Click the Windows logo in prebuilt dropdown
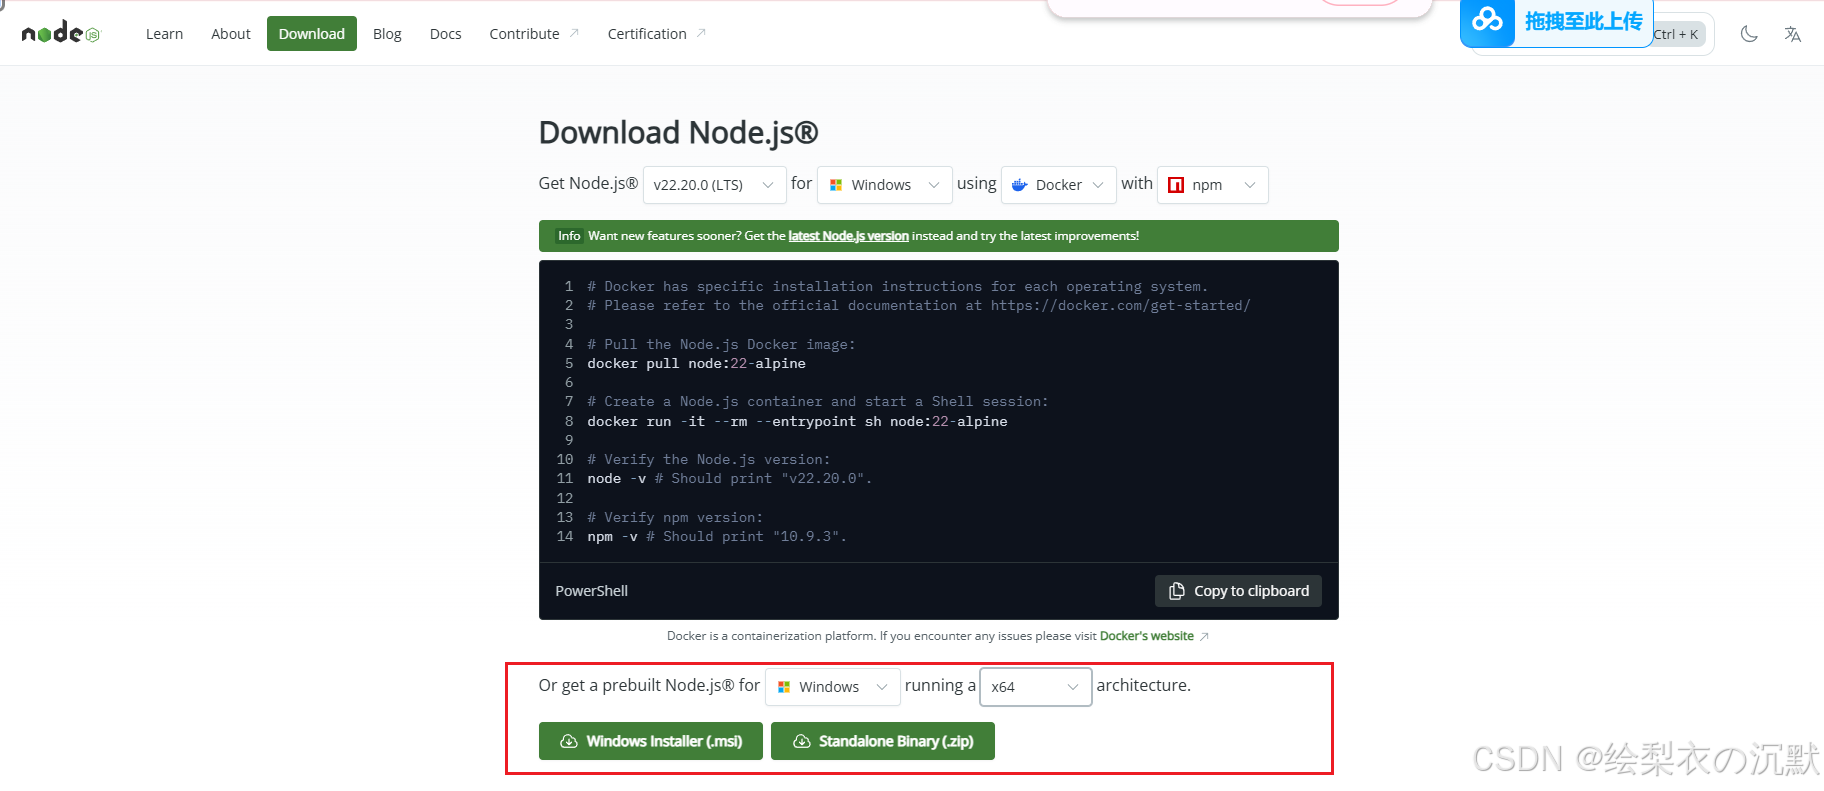Screen dimensions: 1824x791 coord(784,687)
